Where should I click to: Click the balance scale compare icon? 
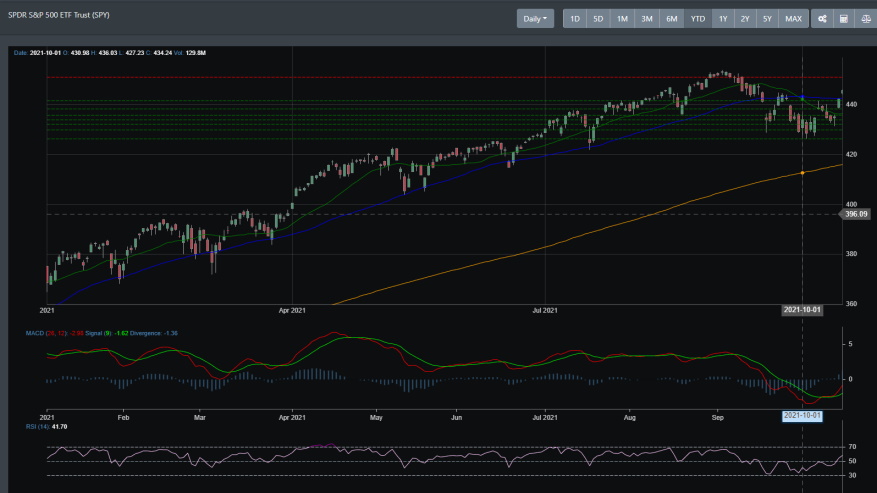coord(866,18)
